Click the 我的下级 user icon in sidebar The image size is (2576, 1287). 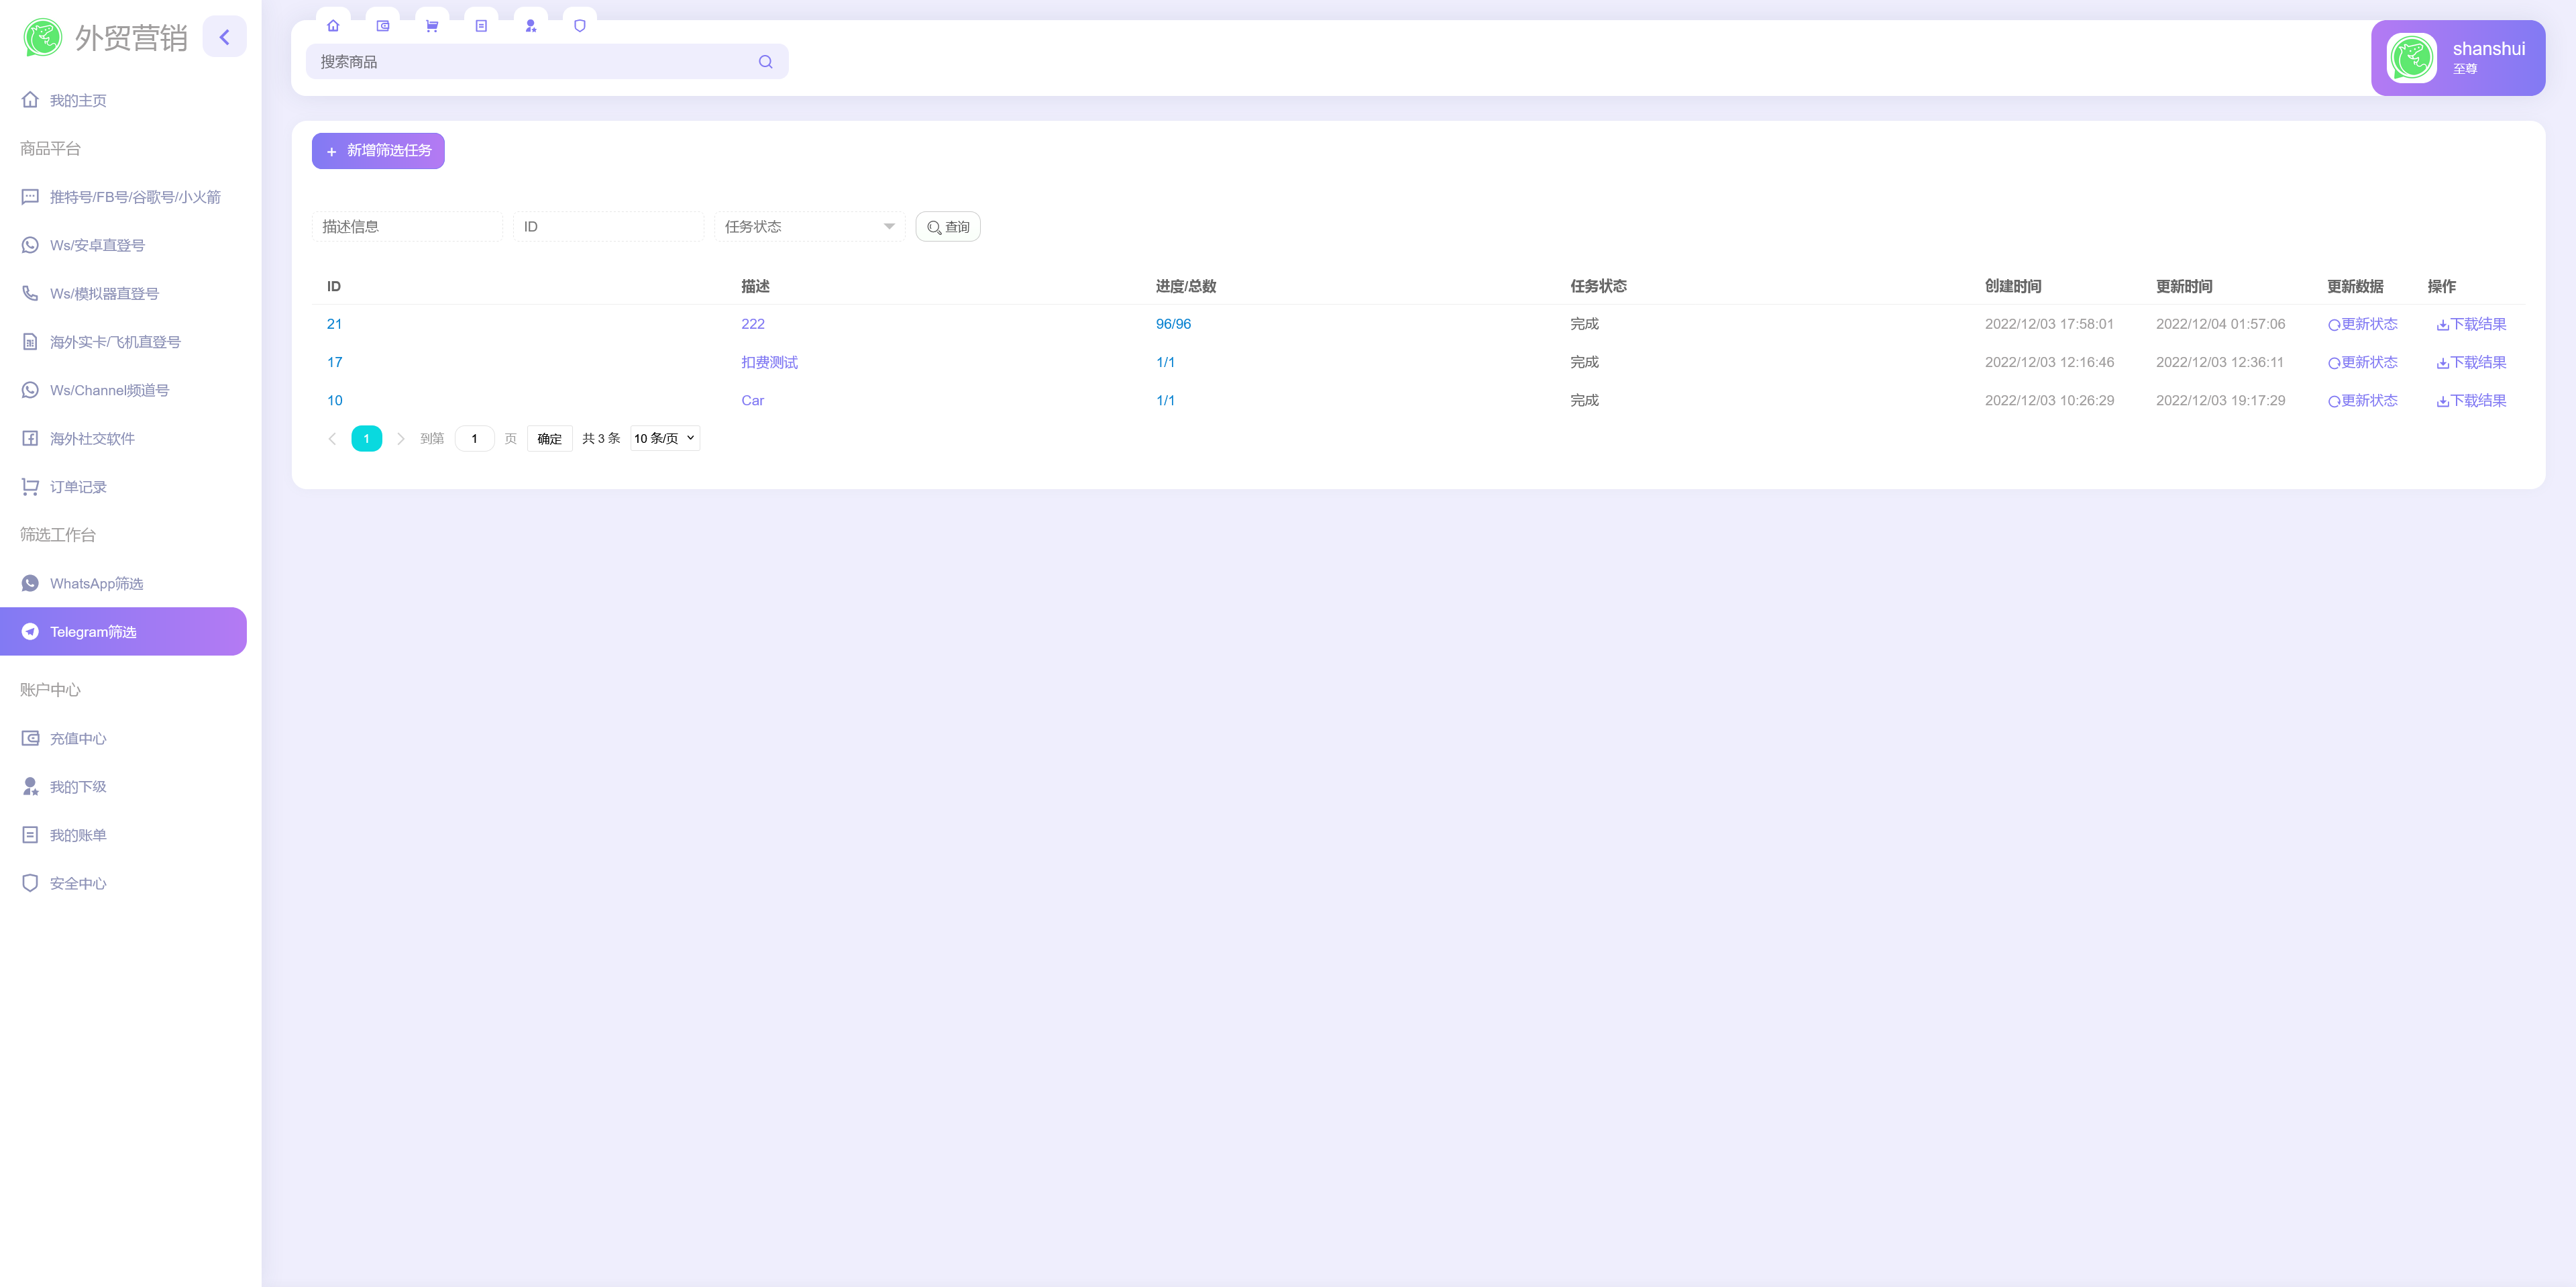(x=30, y=786)
